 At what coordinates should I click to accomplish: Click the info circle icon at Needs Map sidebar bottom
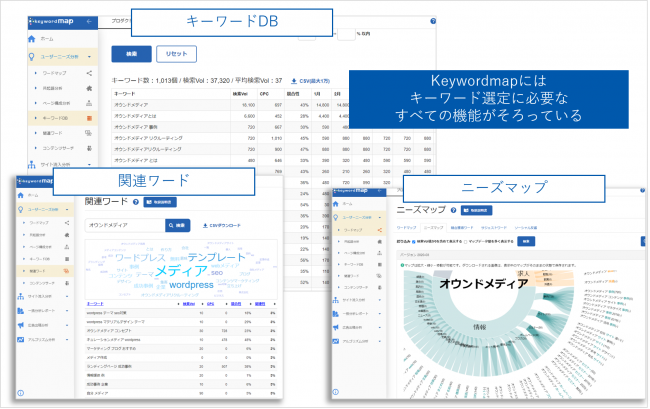pos(336,392)
